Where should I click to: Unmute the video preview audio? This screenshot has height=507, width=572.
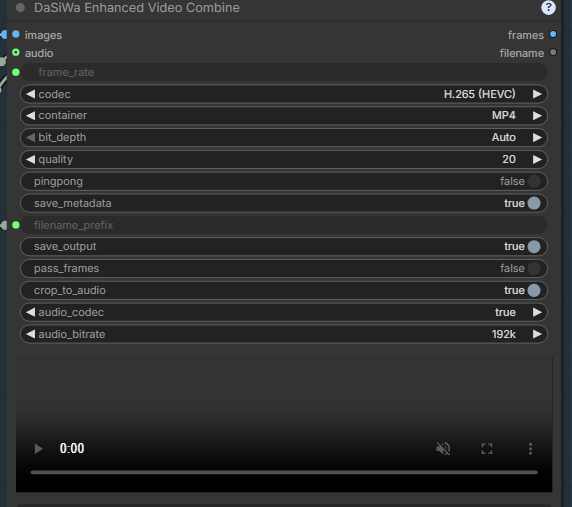click(x=443, y=448)
